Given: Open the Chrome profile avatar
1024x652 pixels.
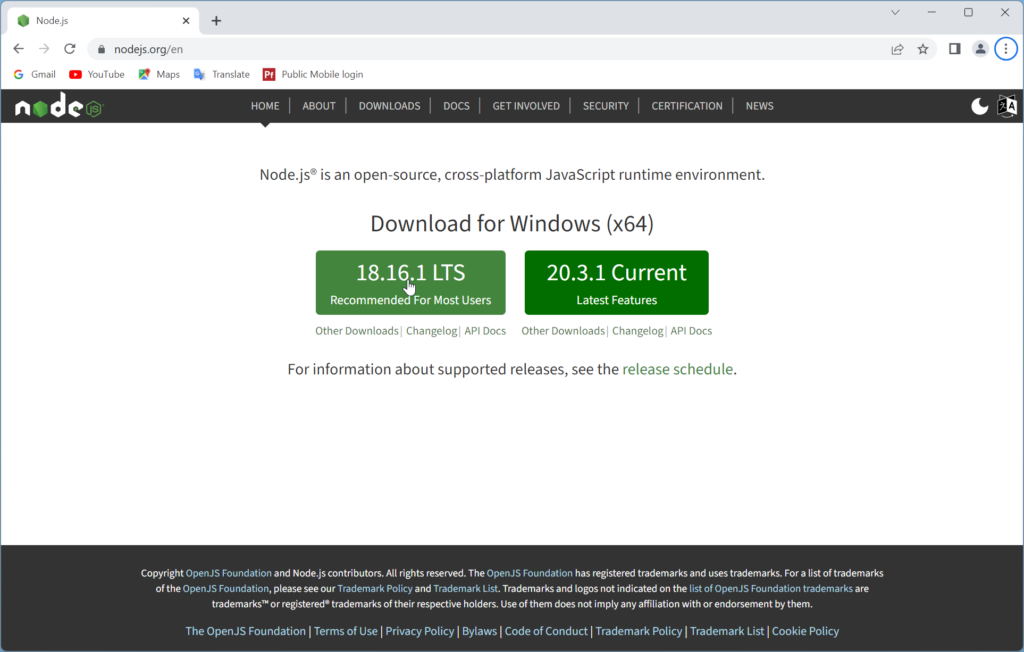Looking at the screenshot, I should coord(980,49).
